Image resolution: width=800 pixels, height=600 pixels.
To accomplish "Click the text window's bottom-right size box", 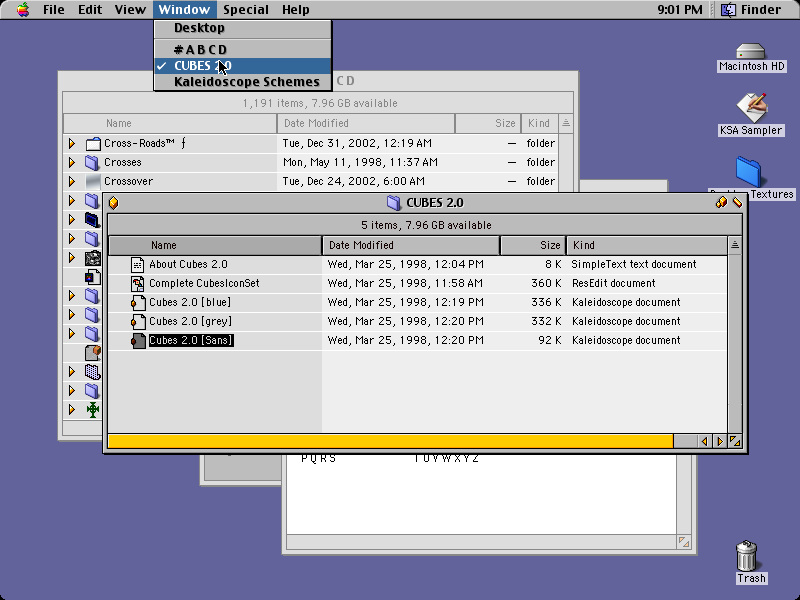I will pos(684,542).
